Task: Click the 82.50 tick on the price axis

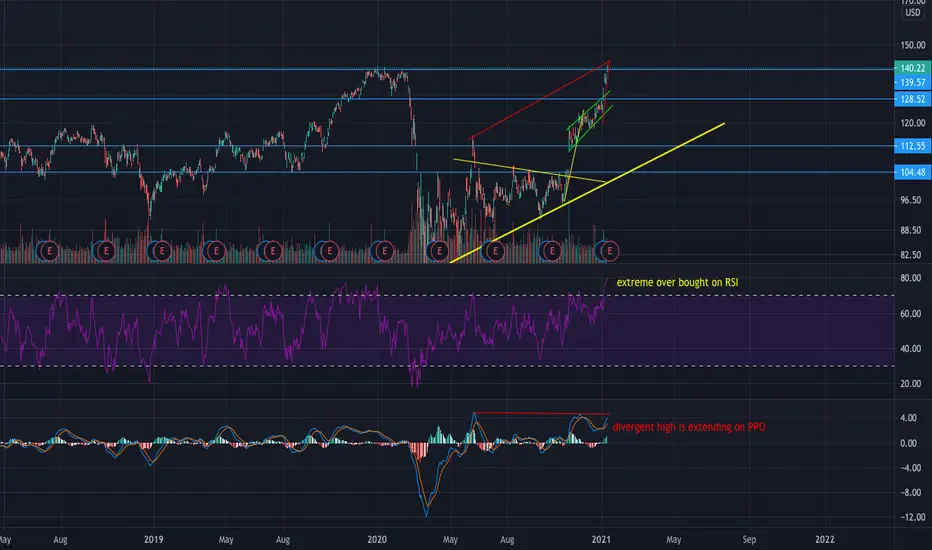Action: pyautogui.click(x=912, y=254)
